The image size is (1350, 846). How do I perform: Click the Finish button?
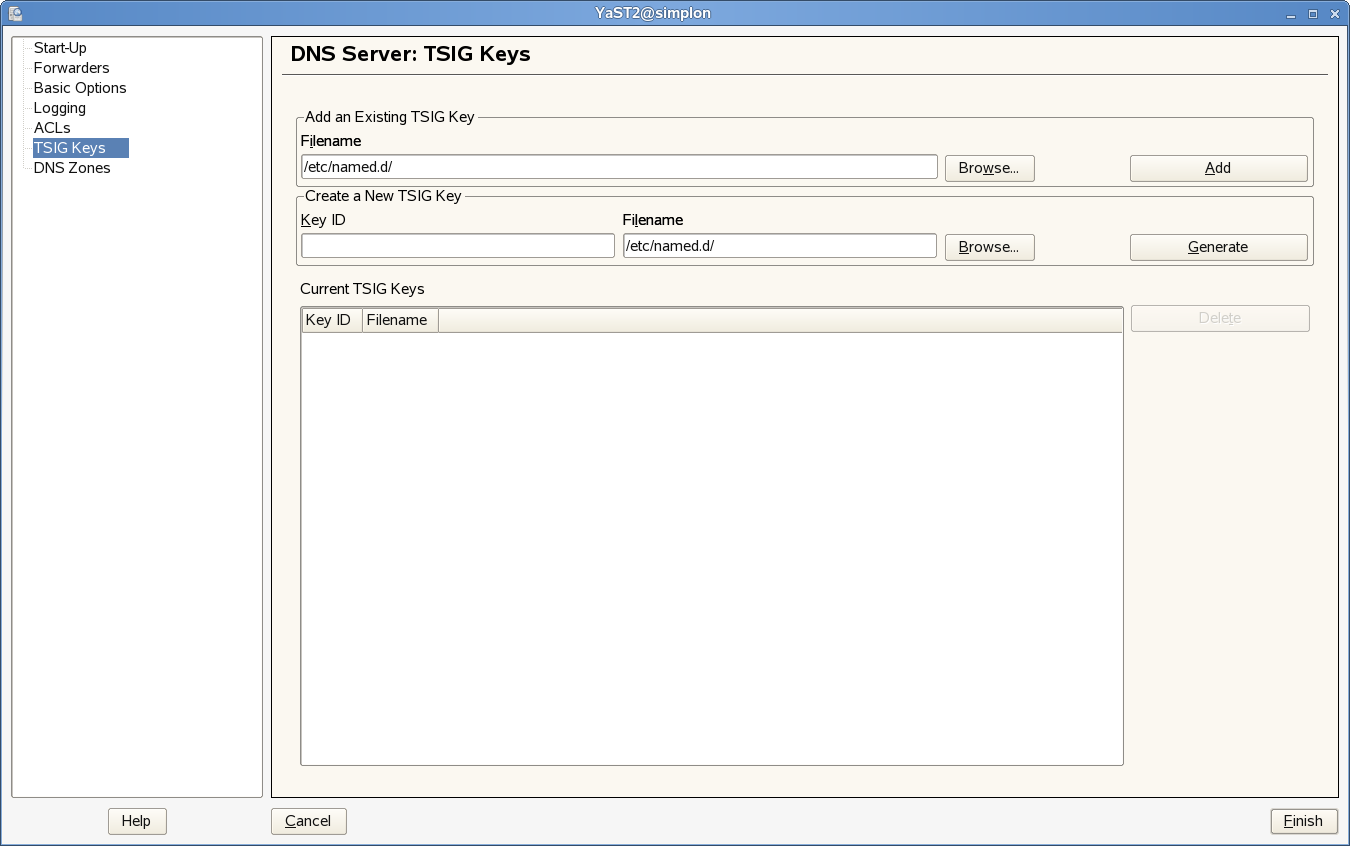(1303, 821)
